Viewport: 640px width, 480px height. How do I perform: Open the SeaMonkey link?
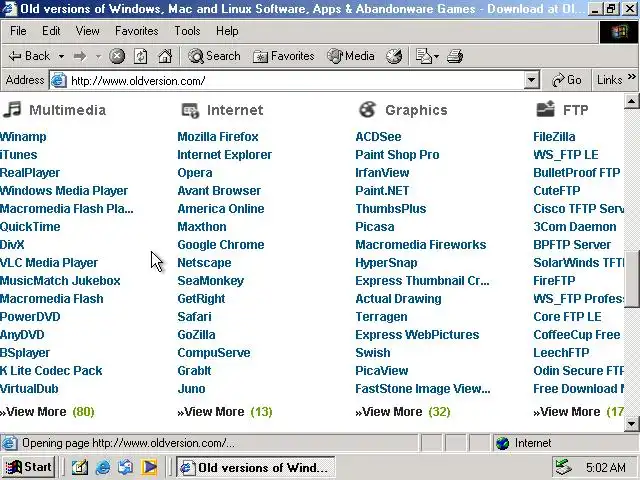[x=211, y=280]
